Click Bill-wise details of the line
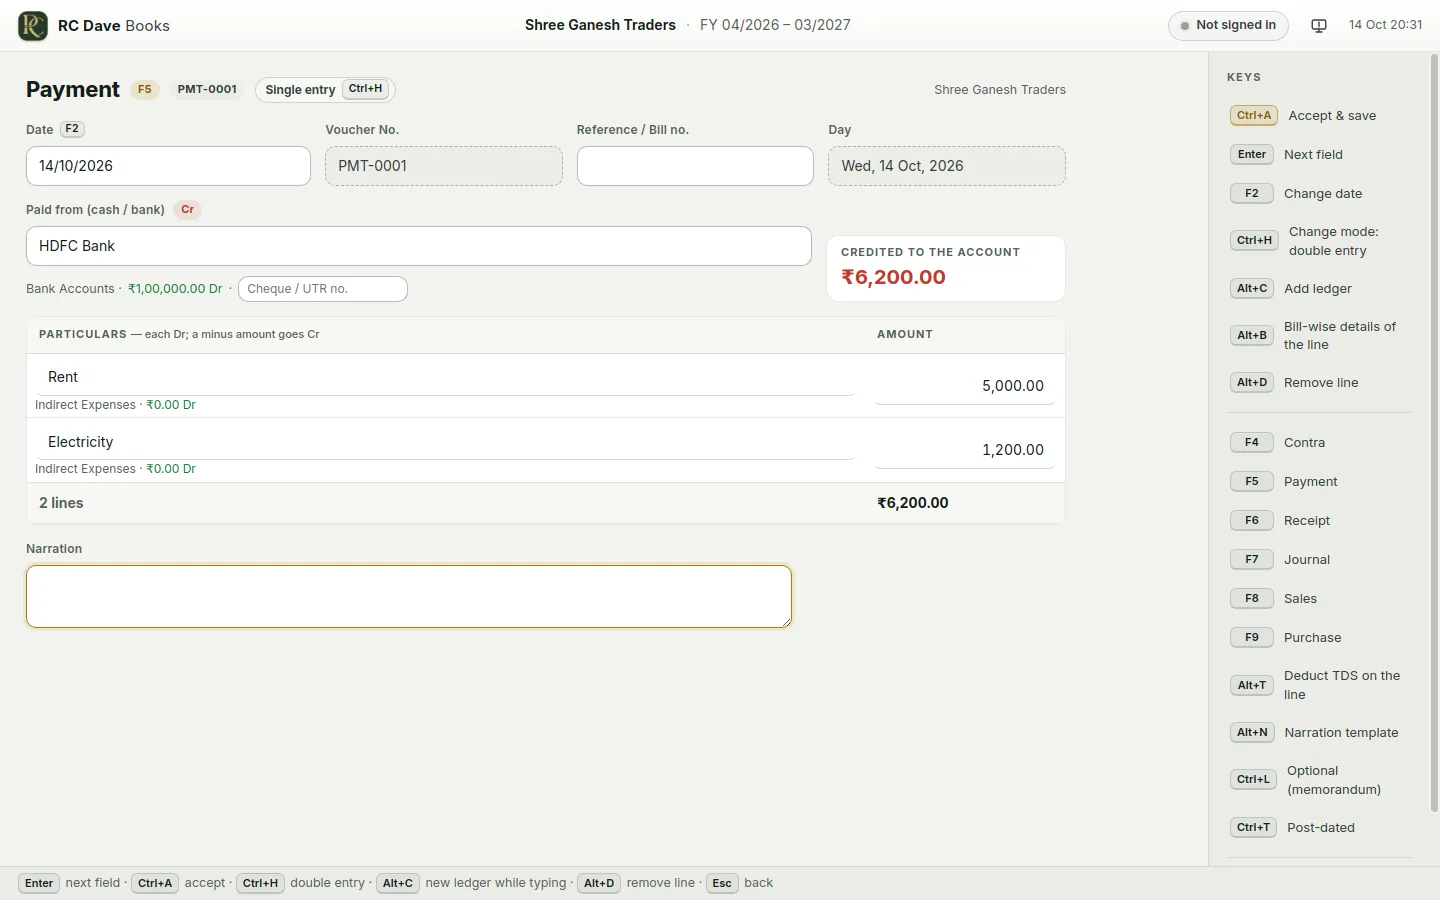1440x900 pixels. click(x=1319, y=336)
